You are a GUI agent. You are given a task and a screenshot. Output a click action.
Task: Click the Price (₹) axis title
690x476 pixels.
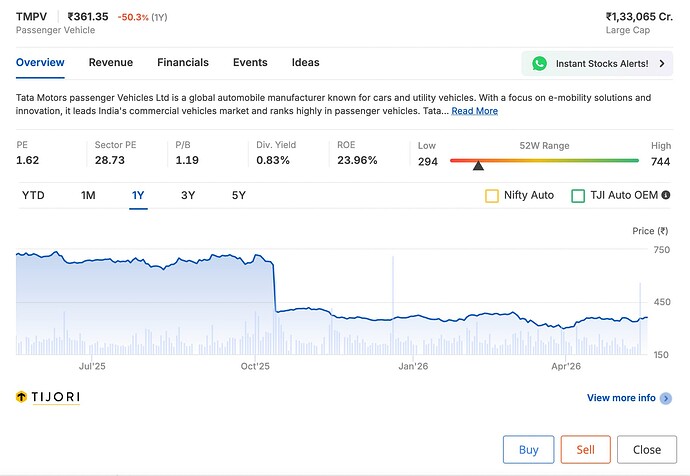650,231
